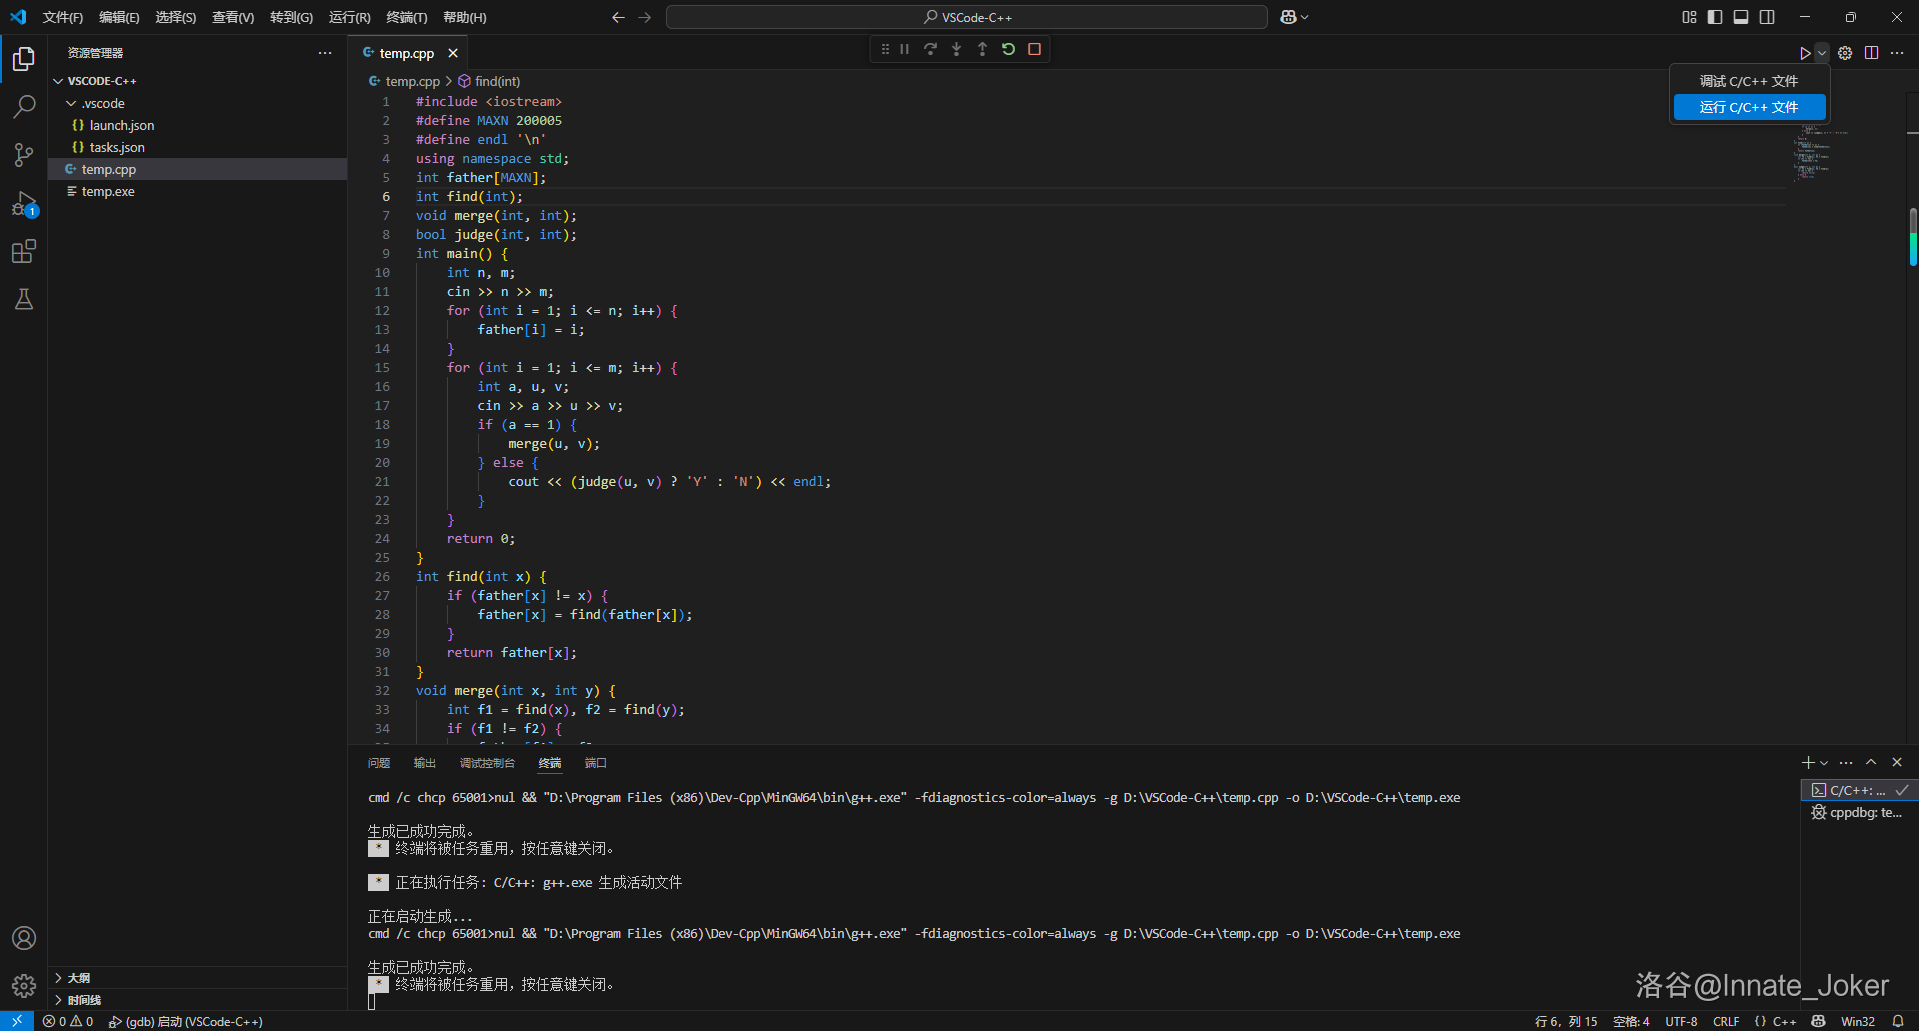Expand the 大纲 outline section
1919x1031 pixels.
[x=79, y=978]
